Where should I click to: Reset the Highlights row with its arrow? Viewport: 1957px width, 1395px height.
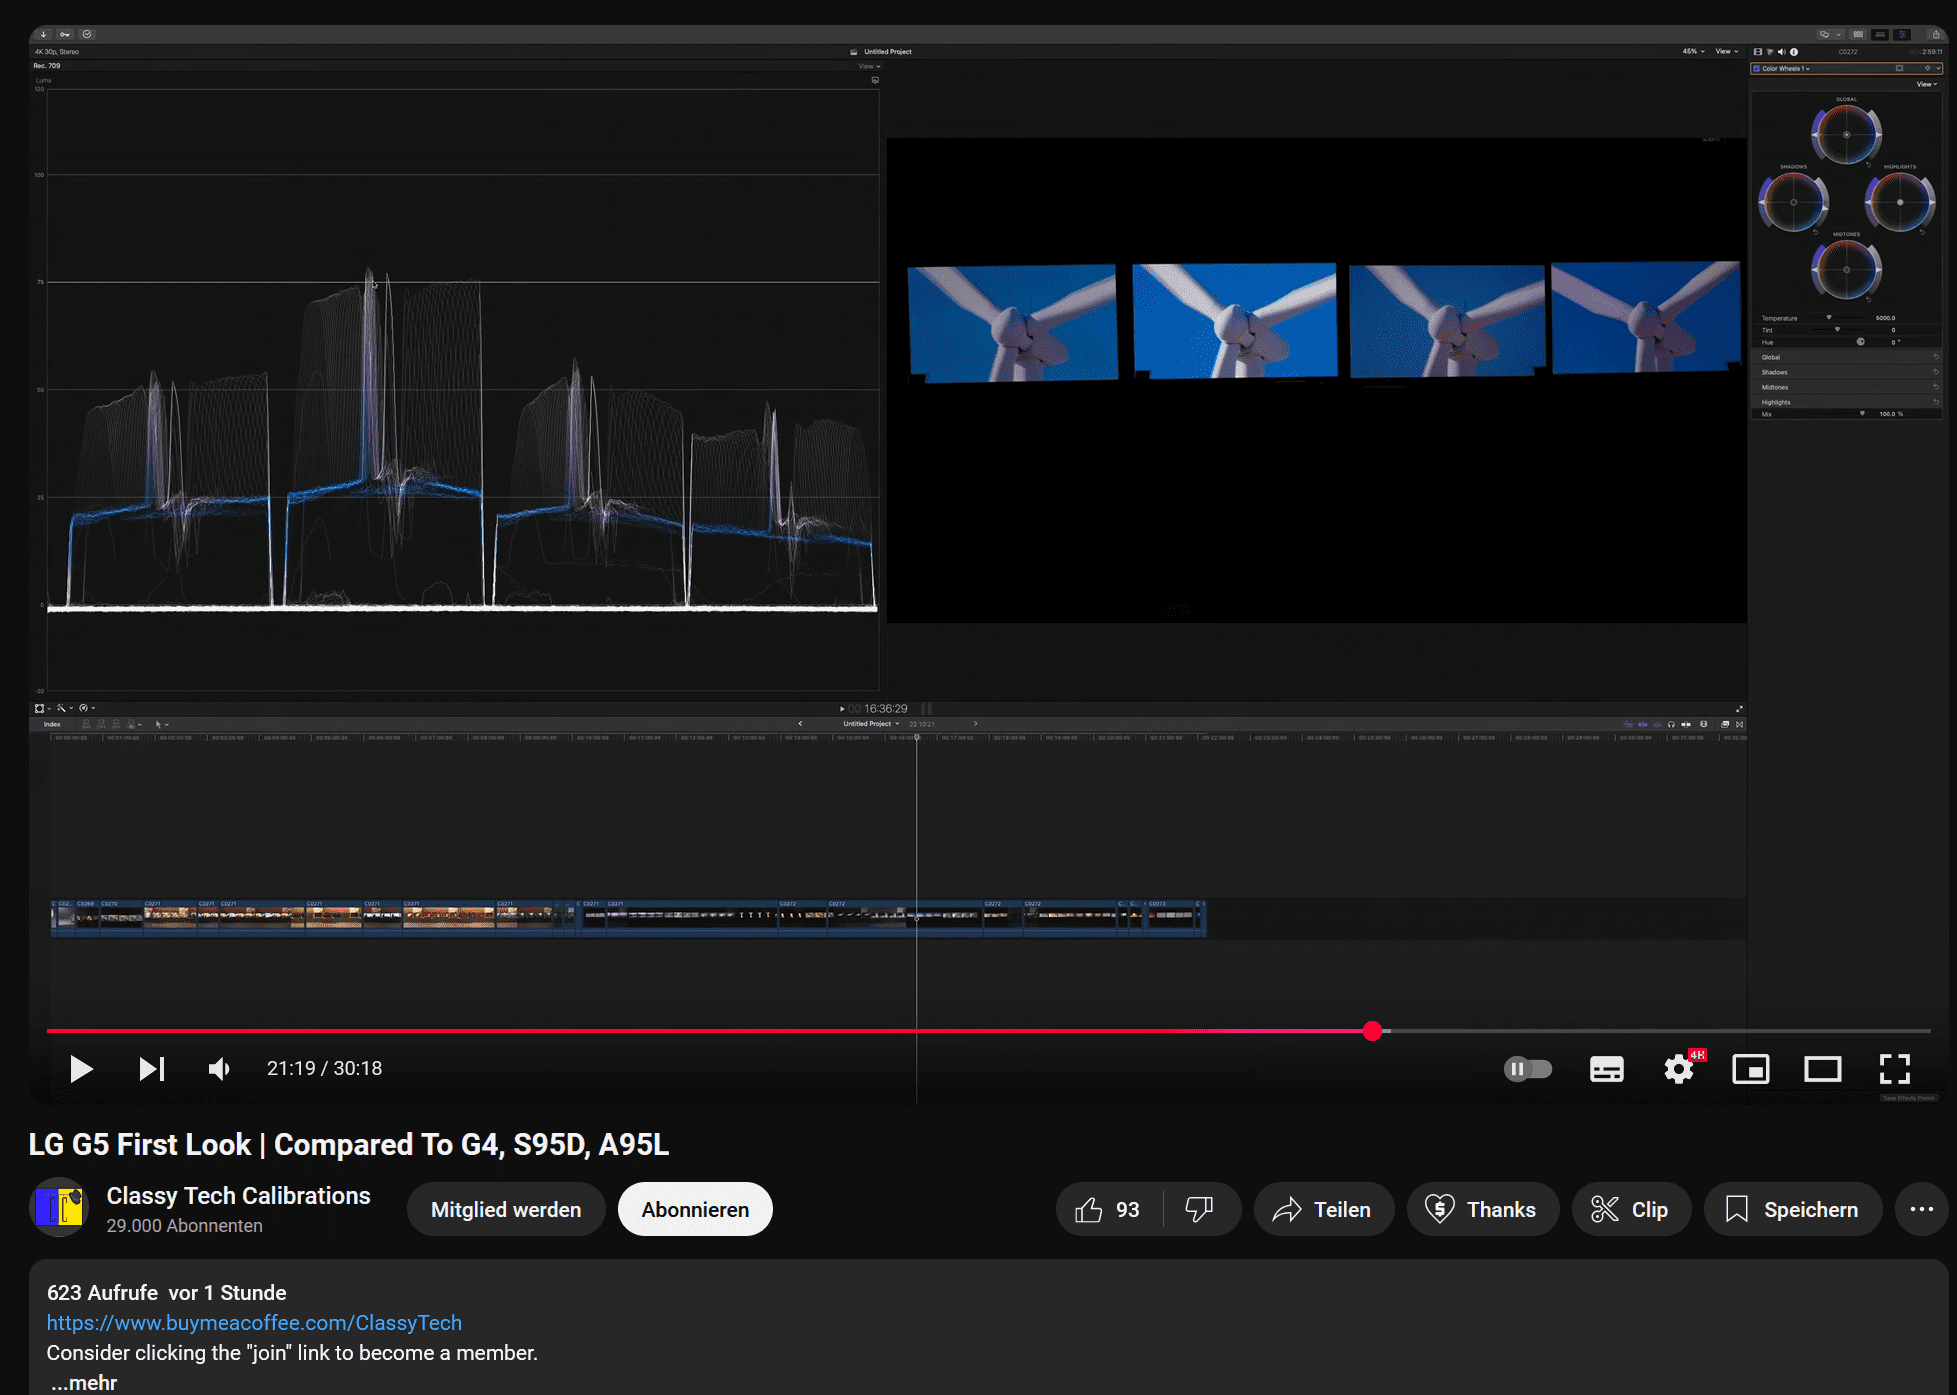(1936, 402)
